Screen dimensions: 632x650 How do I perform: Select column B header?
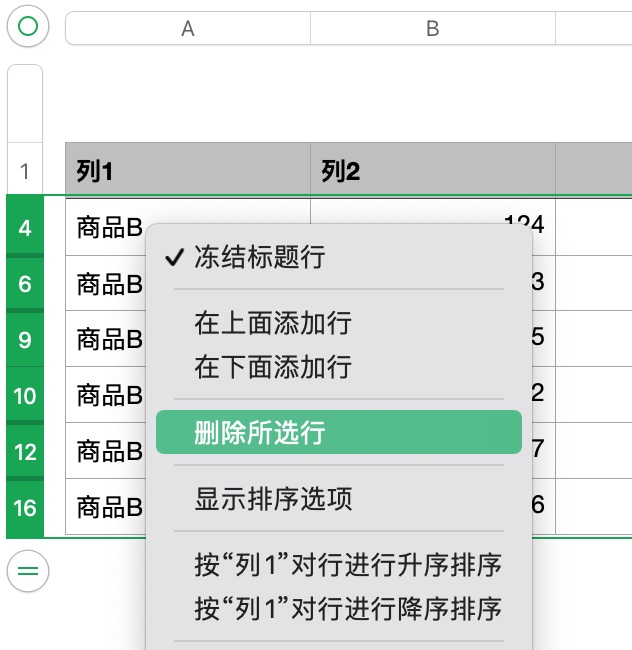432,29
